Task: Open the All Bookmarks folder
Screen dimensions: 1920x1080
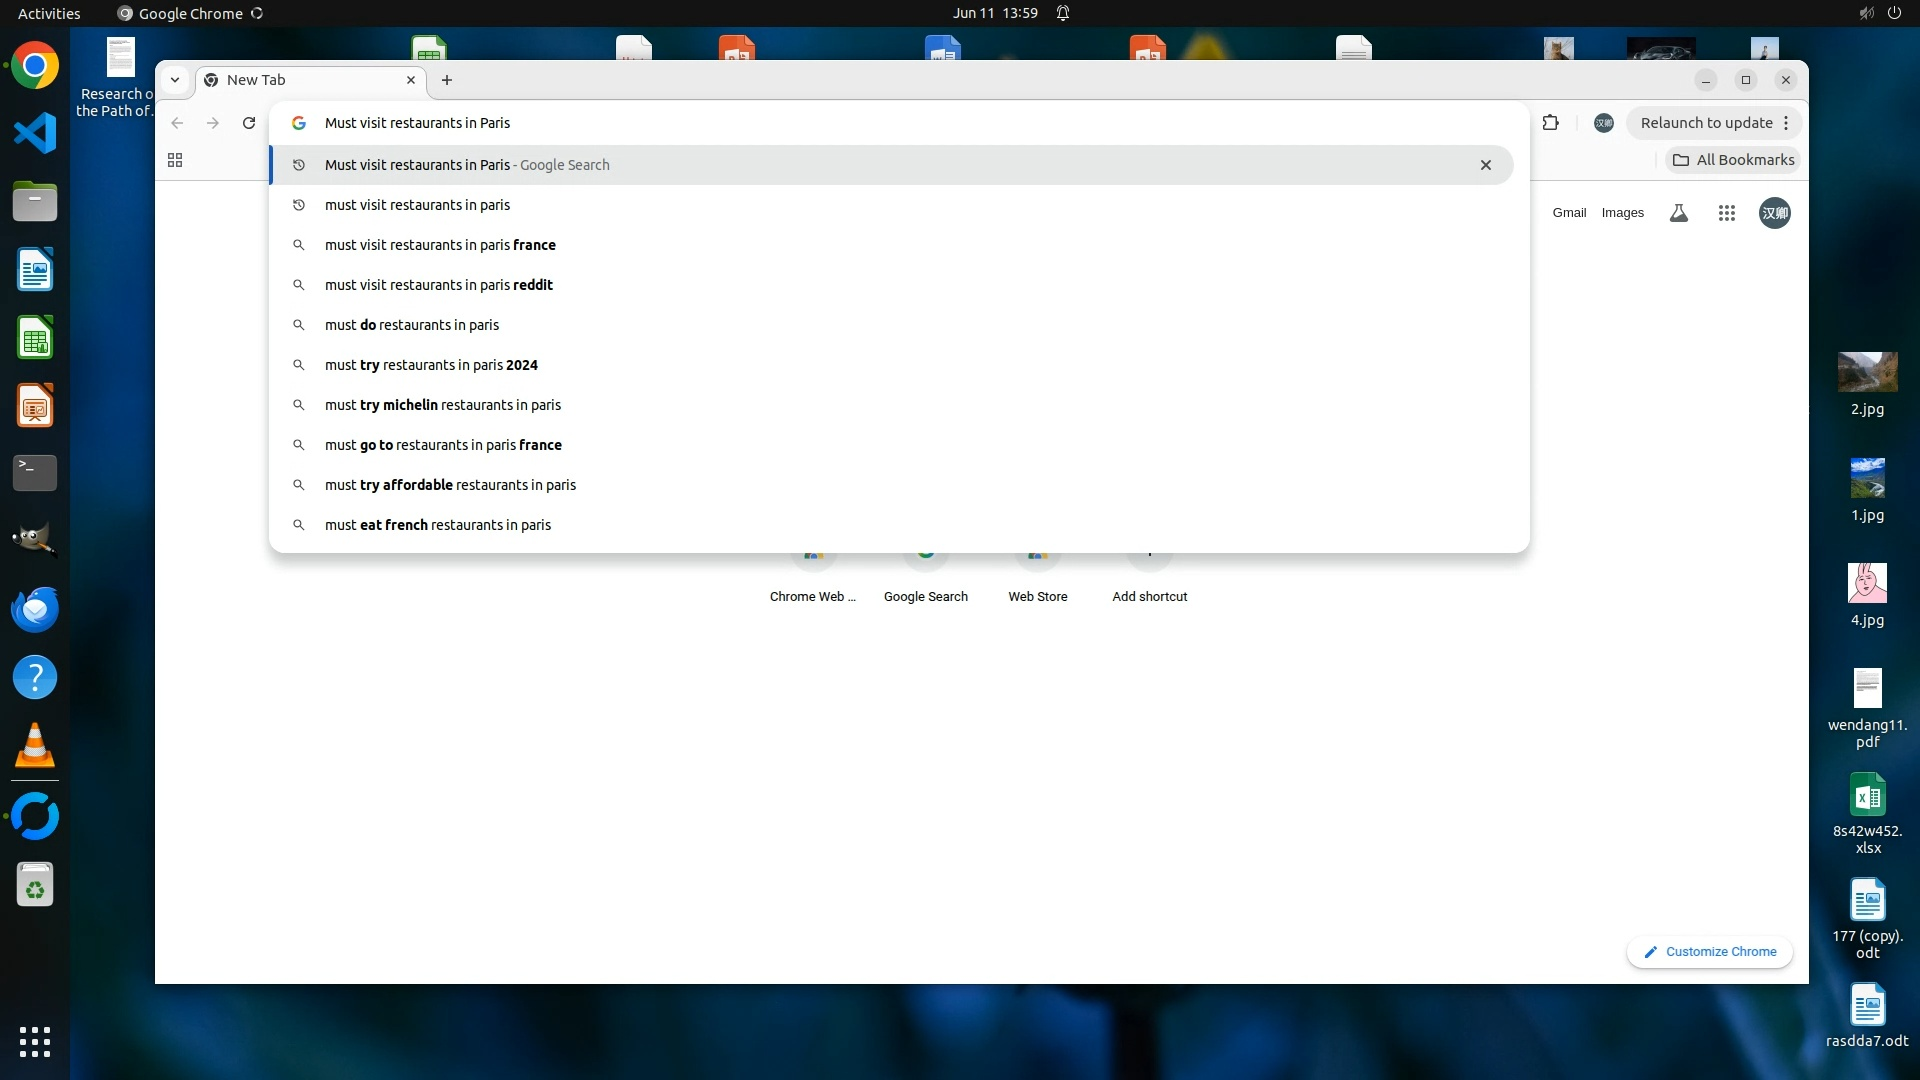Action: click(x=1733, y=160)
